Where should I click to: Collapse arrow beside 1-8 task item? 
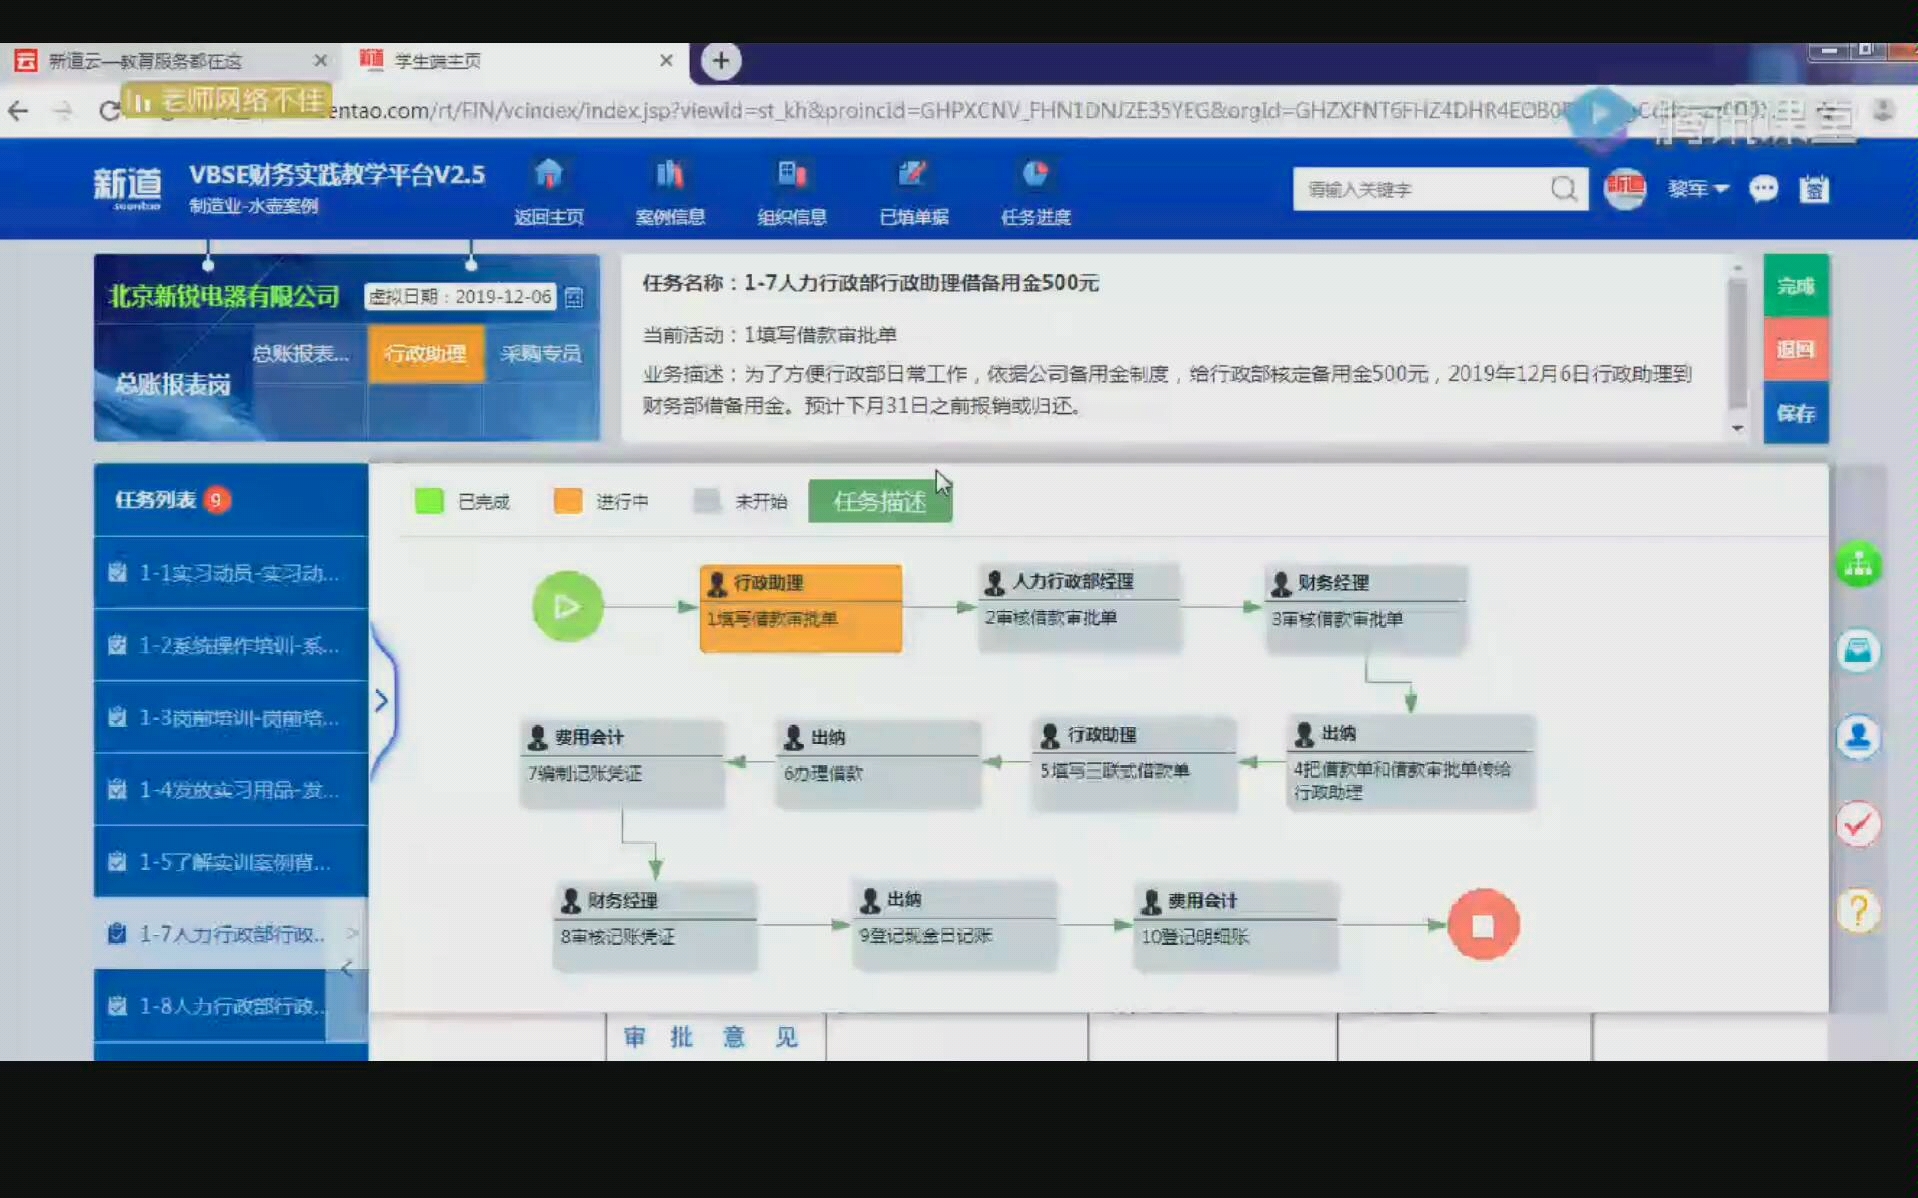tap(346, 968)
